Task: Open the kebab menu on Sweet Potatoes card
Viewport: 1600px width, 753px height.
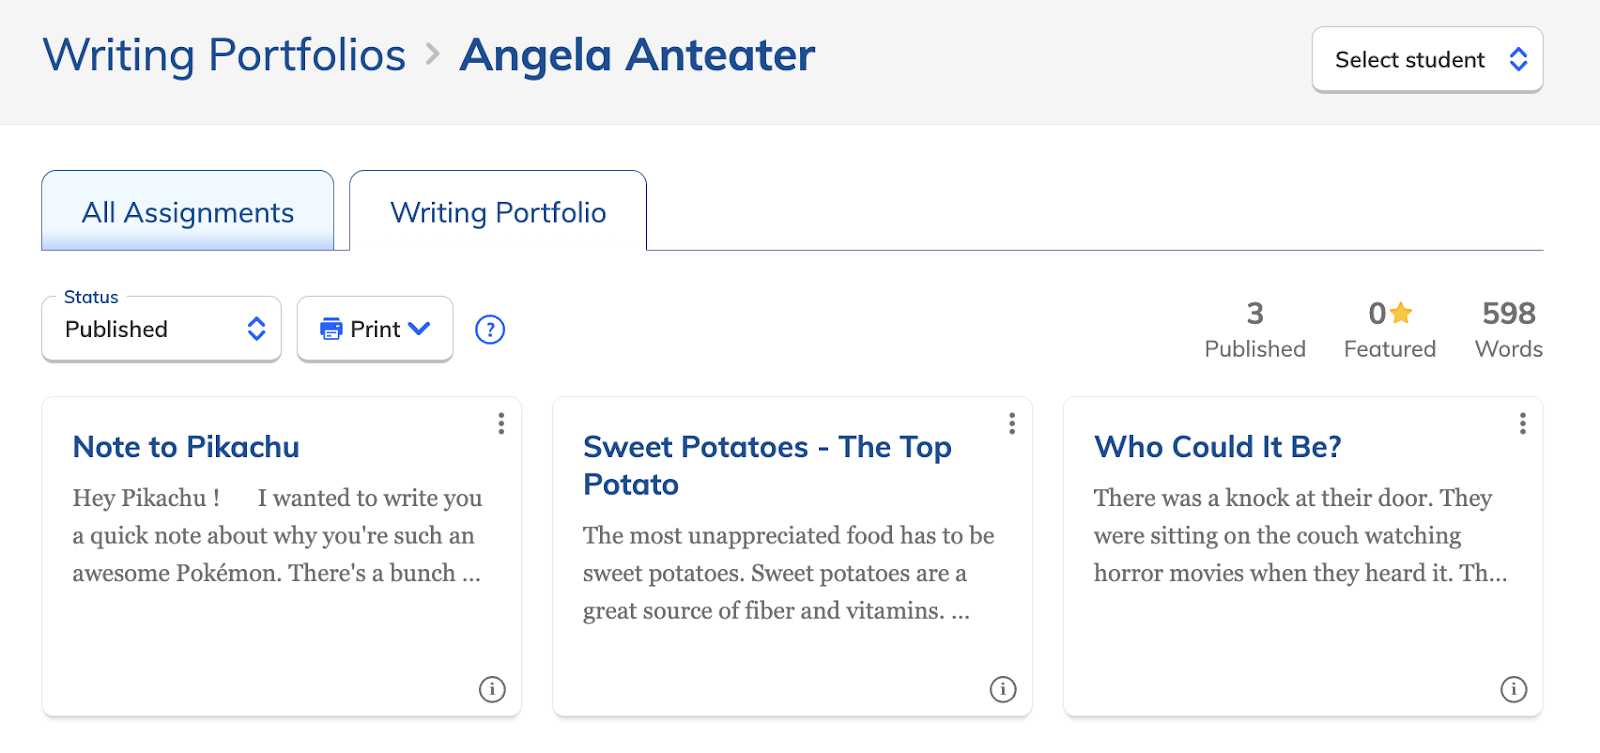Action: [x=1011, y=424]
